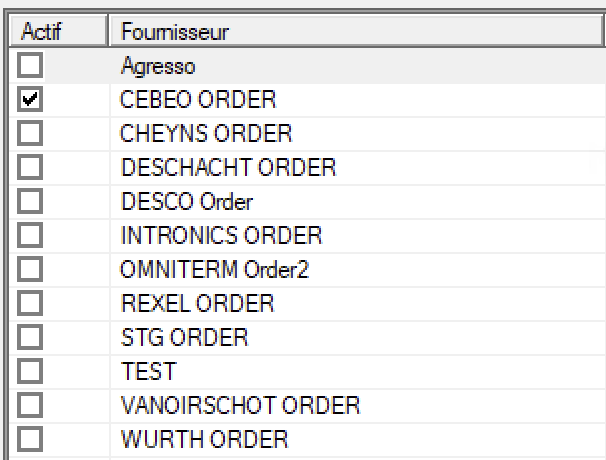
Task: Enable the TEST supplier checkbox
Action: click(30, 371)
